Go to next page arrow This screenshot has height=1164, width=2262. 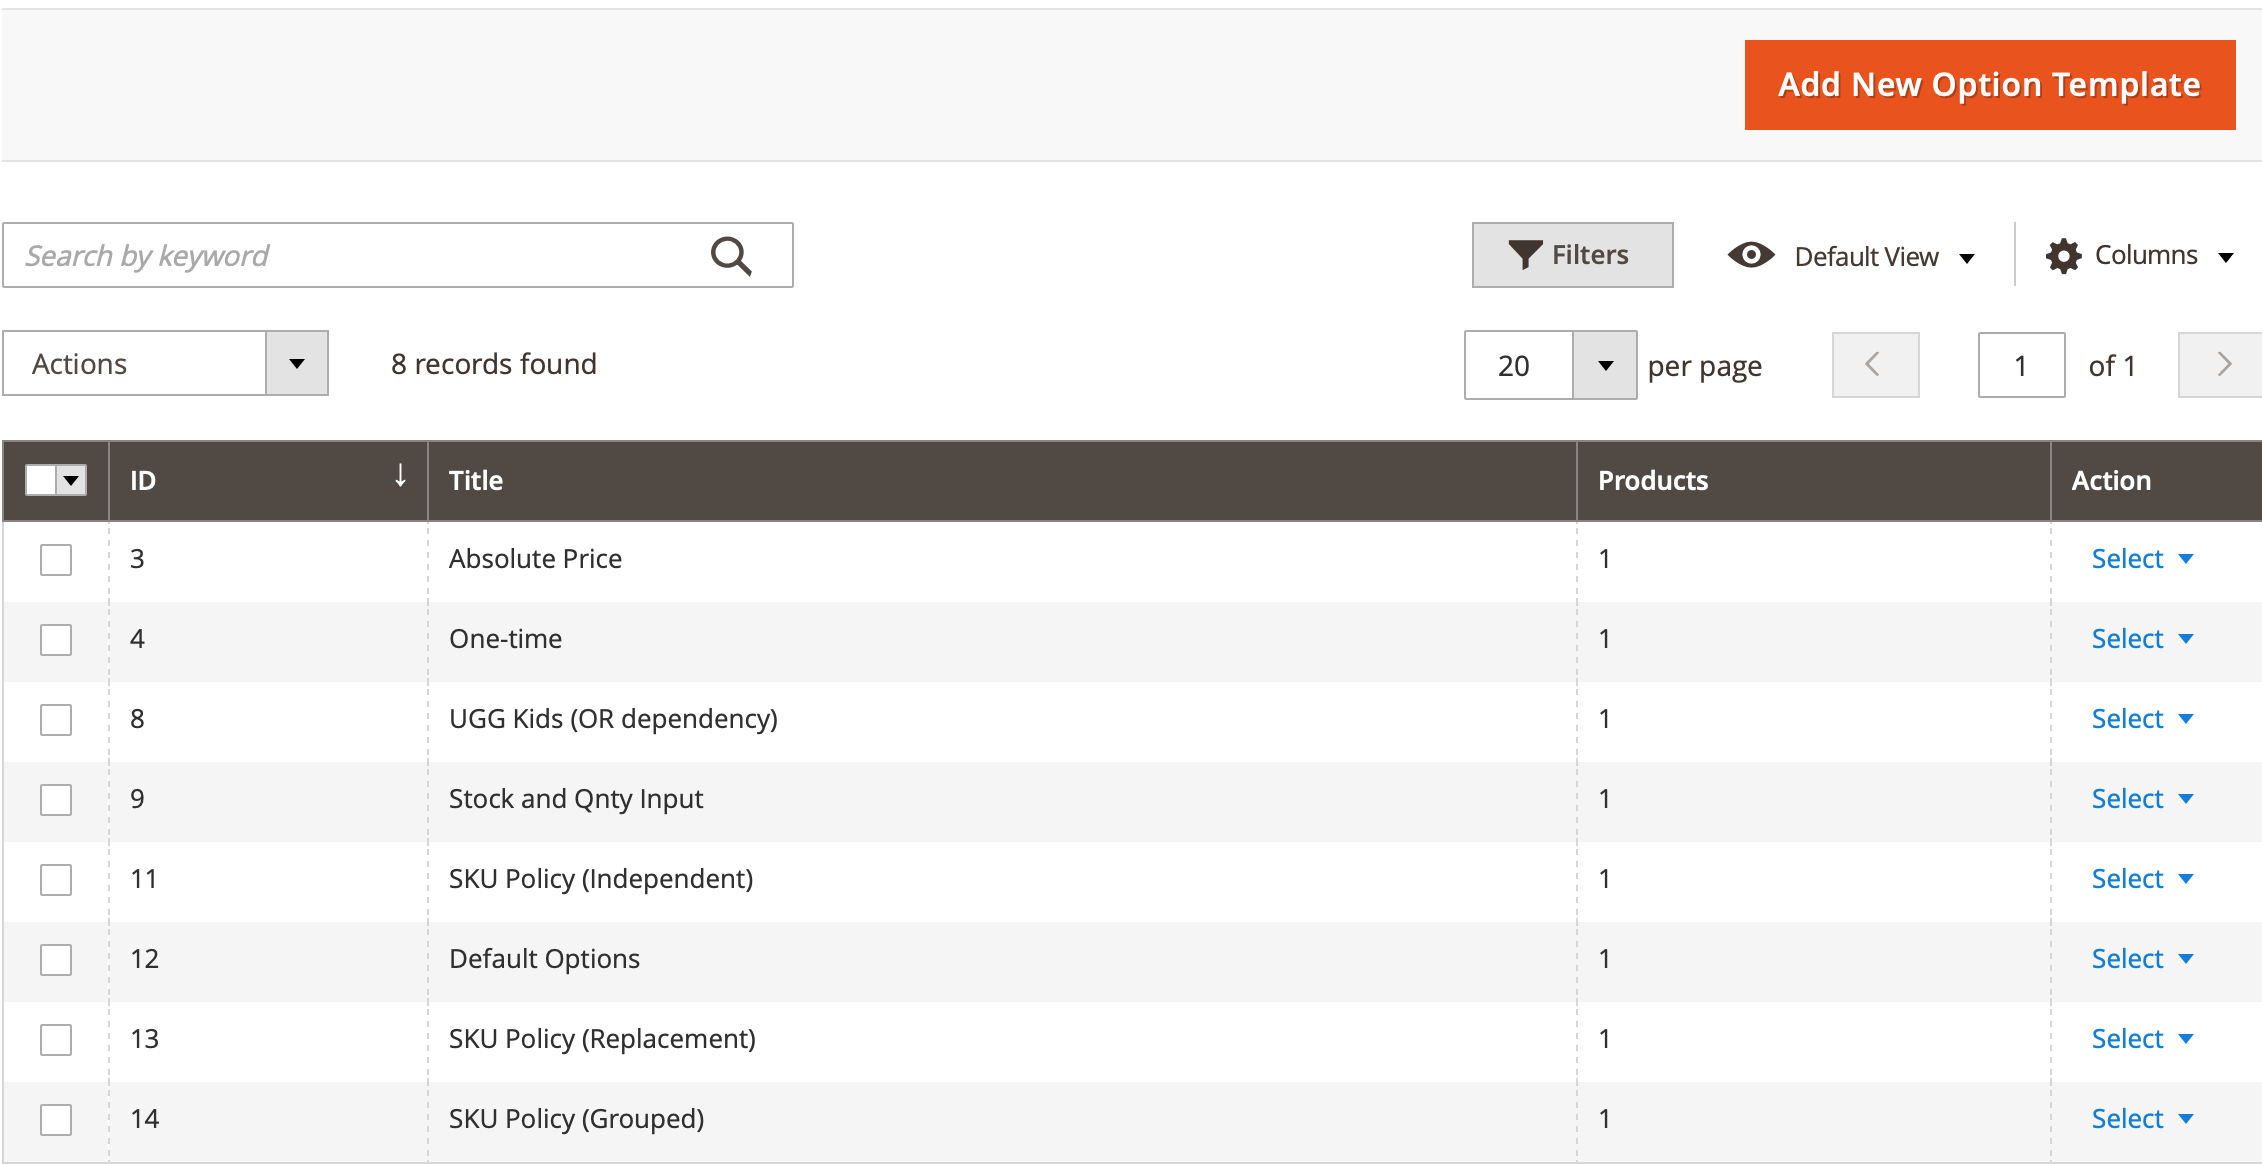2221,365
